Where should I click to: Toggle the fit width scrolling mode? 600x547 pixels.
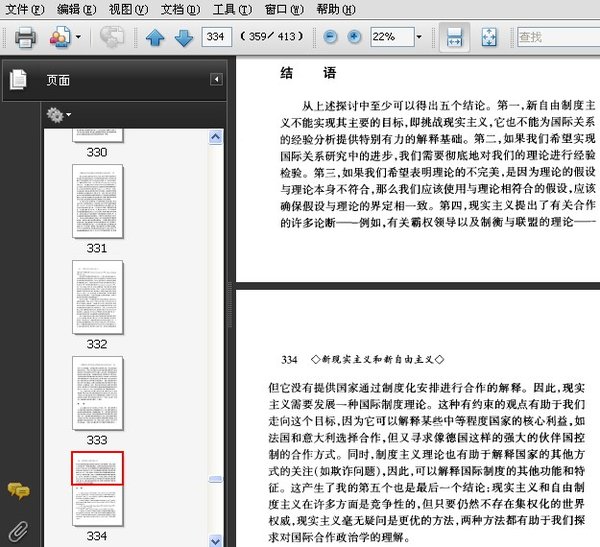(454, 37)
